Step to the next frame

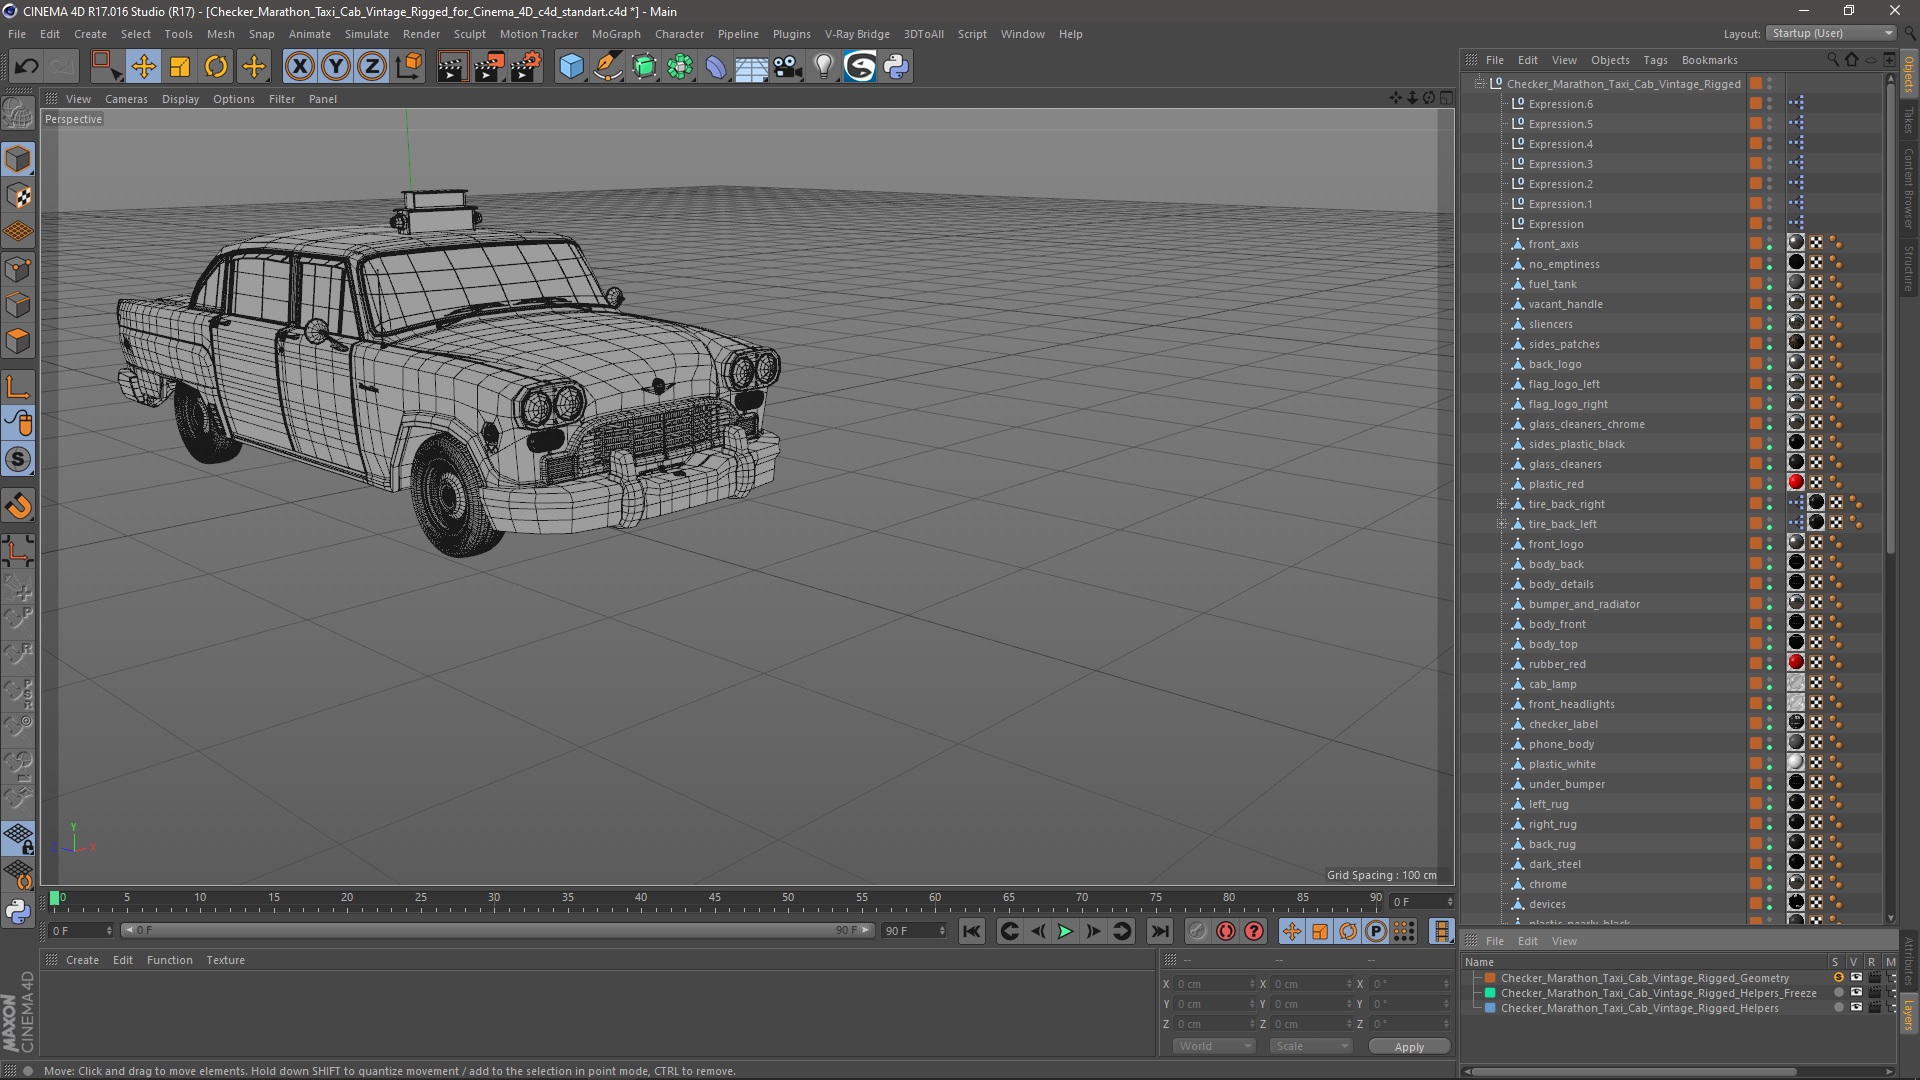[1093, 931]
